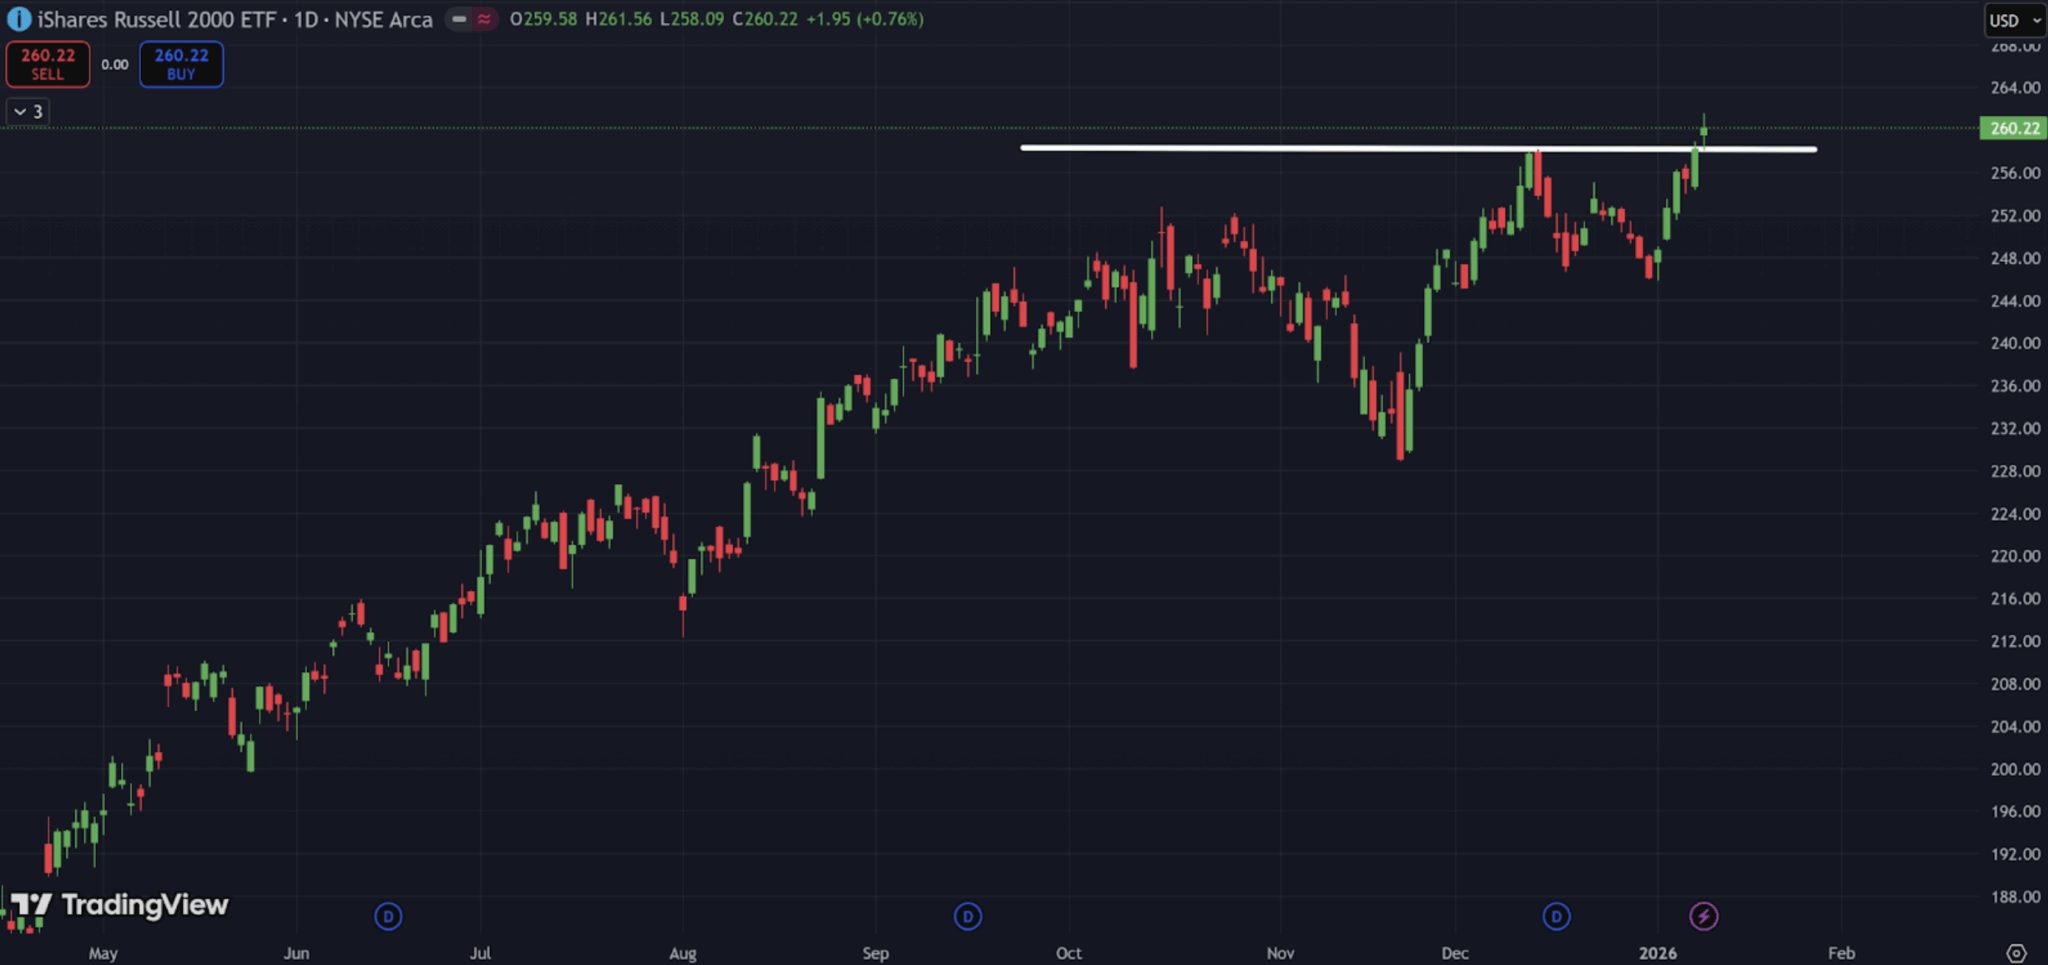Viewport: 2048px width, 965px height.
Task: Expand the indicators list labeled 3
Action: click(x=25, y=112)
